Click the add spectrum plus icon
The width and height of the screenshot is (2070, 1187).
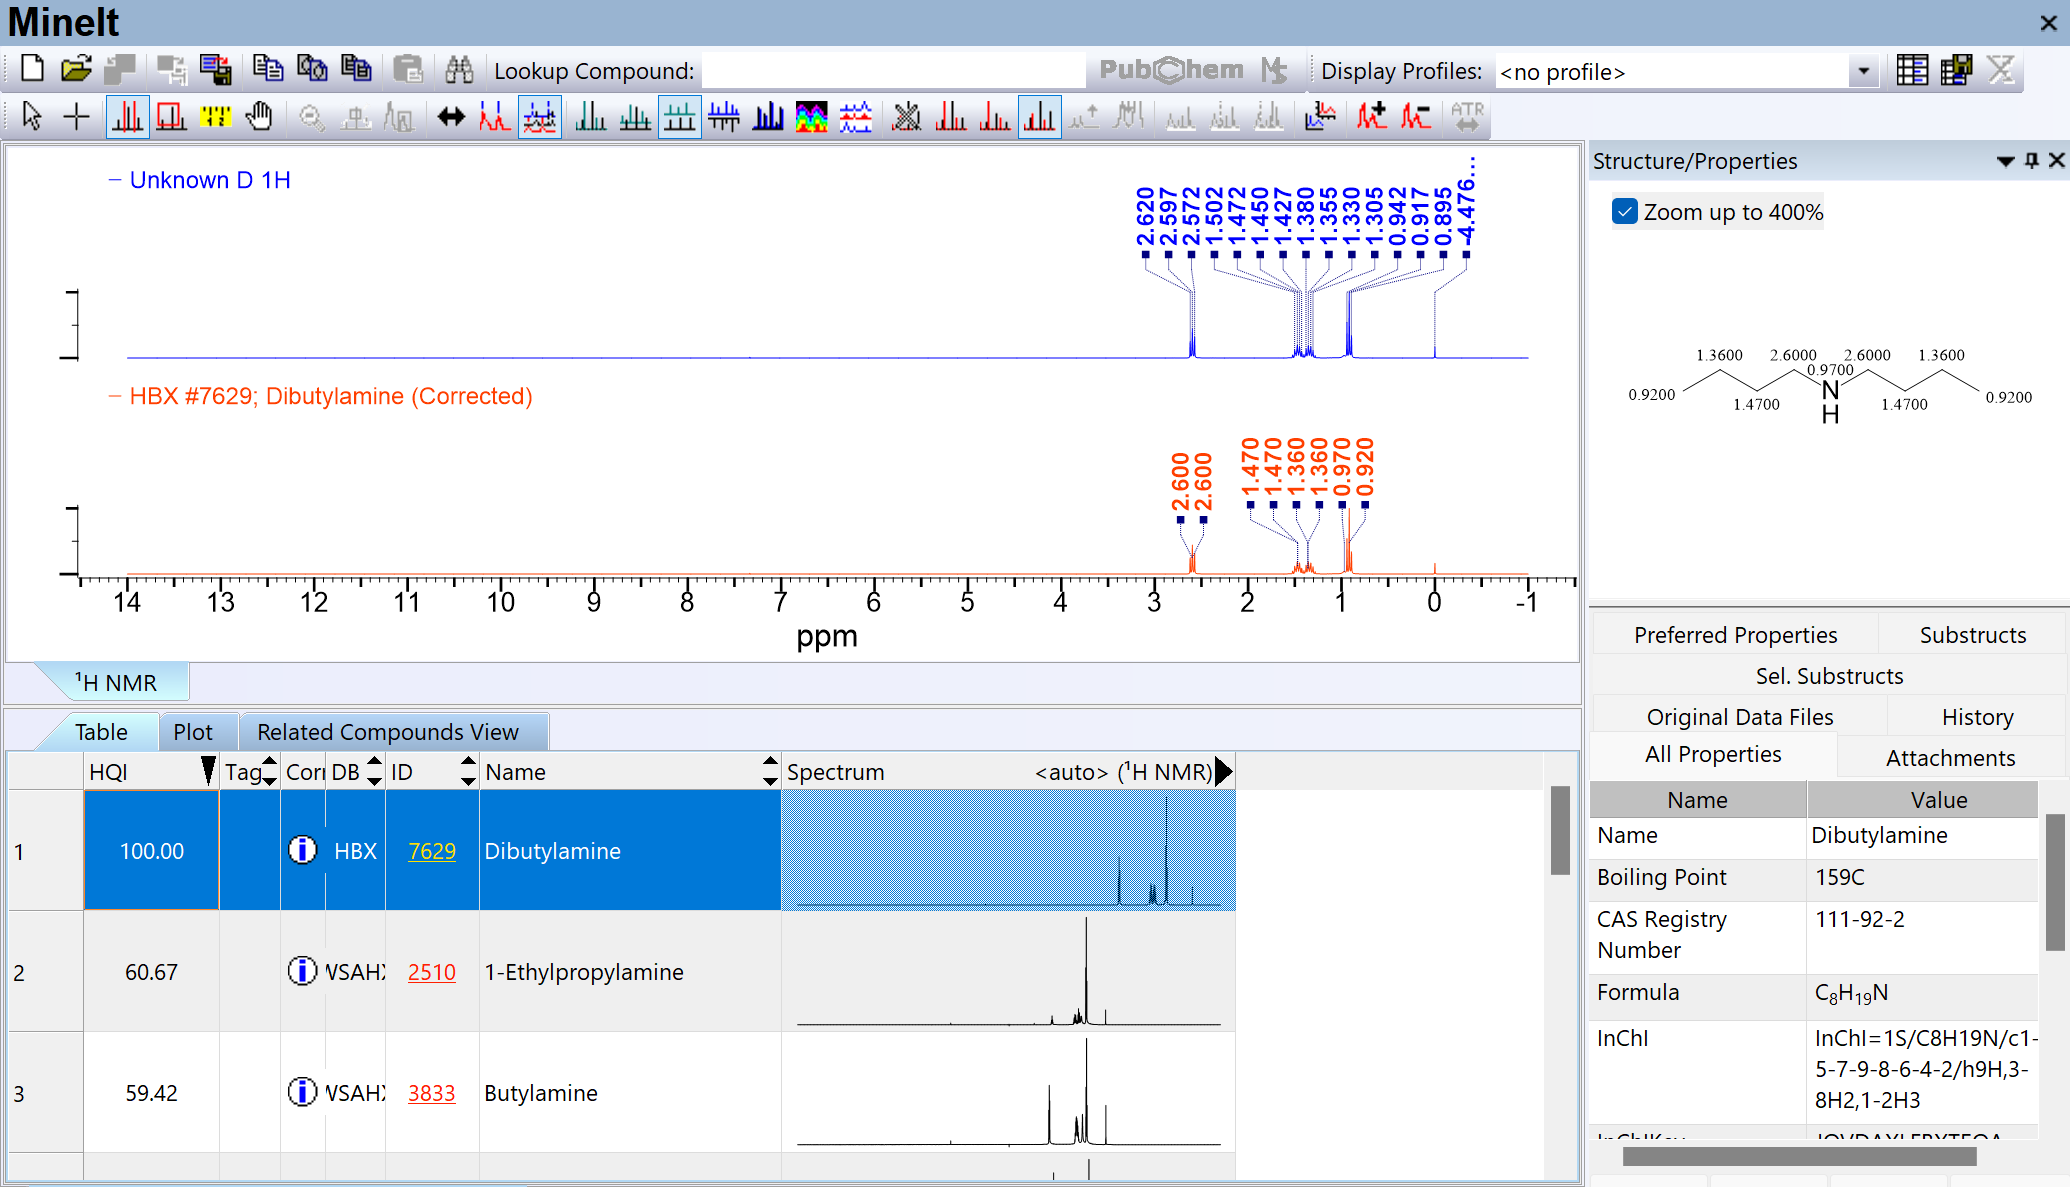[1372, 117]
